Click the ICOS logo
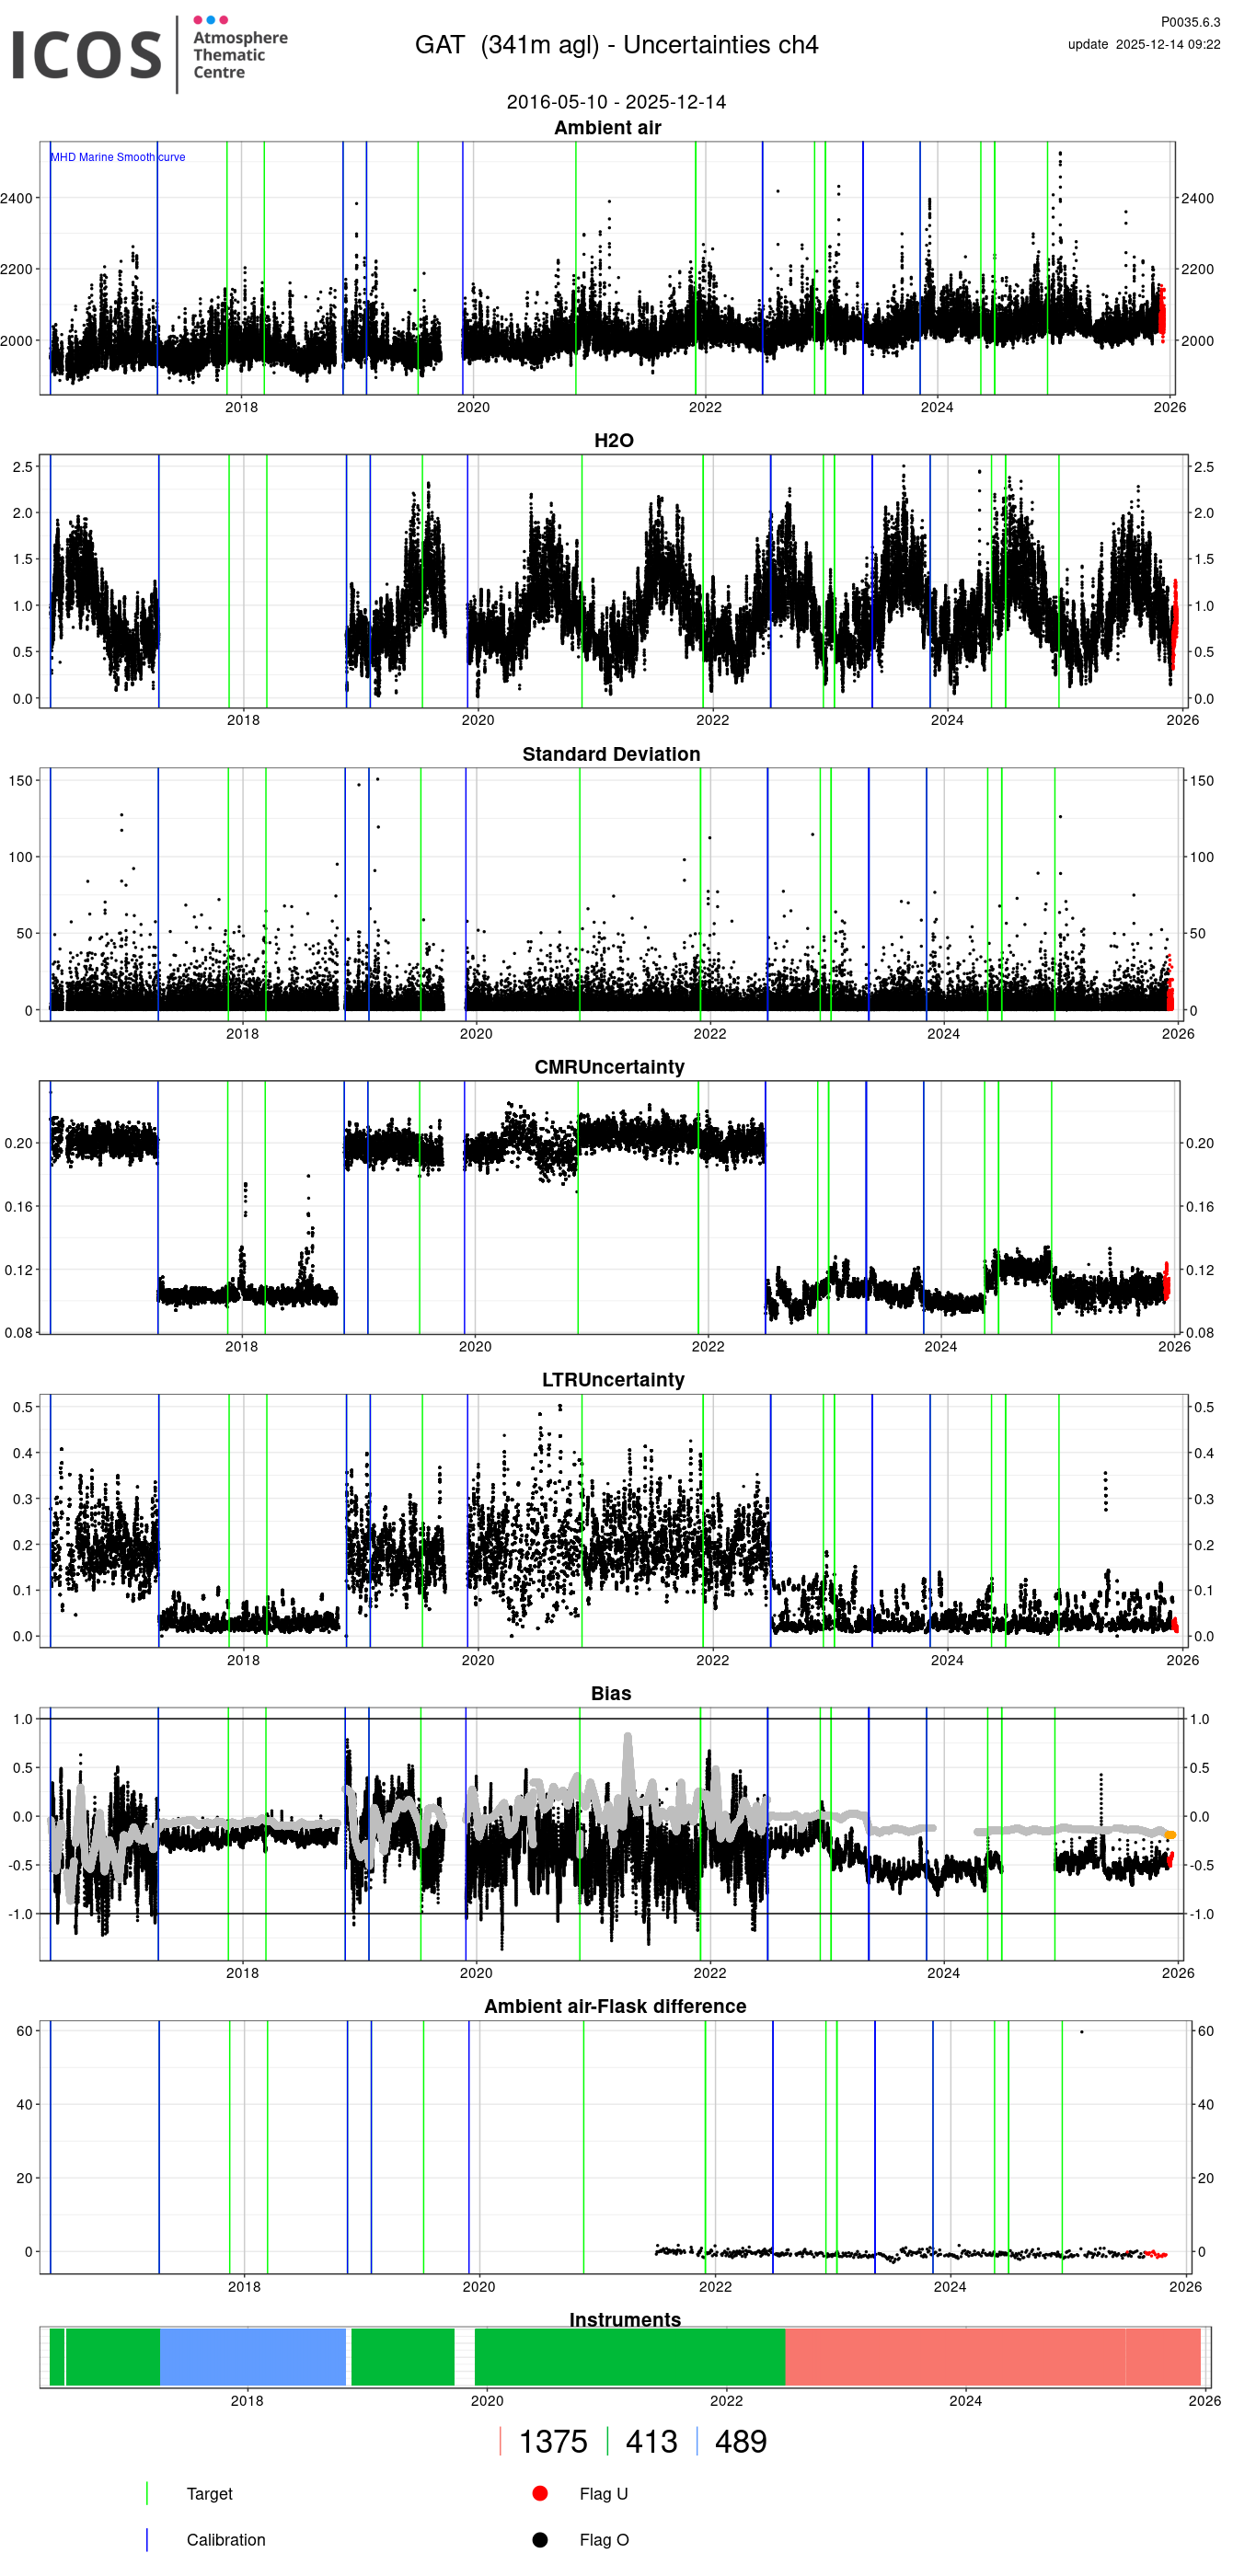The width and height of the screenshot is (1233, 2576). [x=86, y=55]
